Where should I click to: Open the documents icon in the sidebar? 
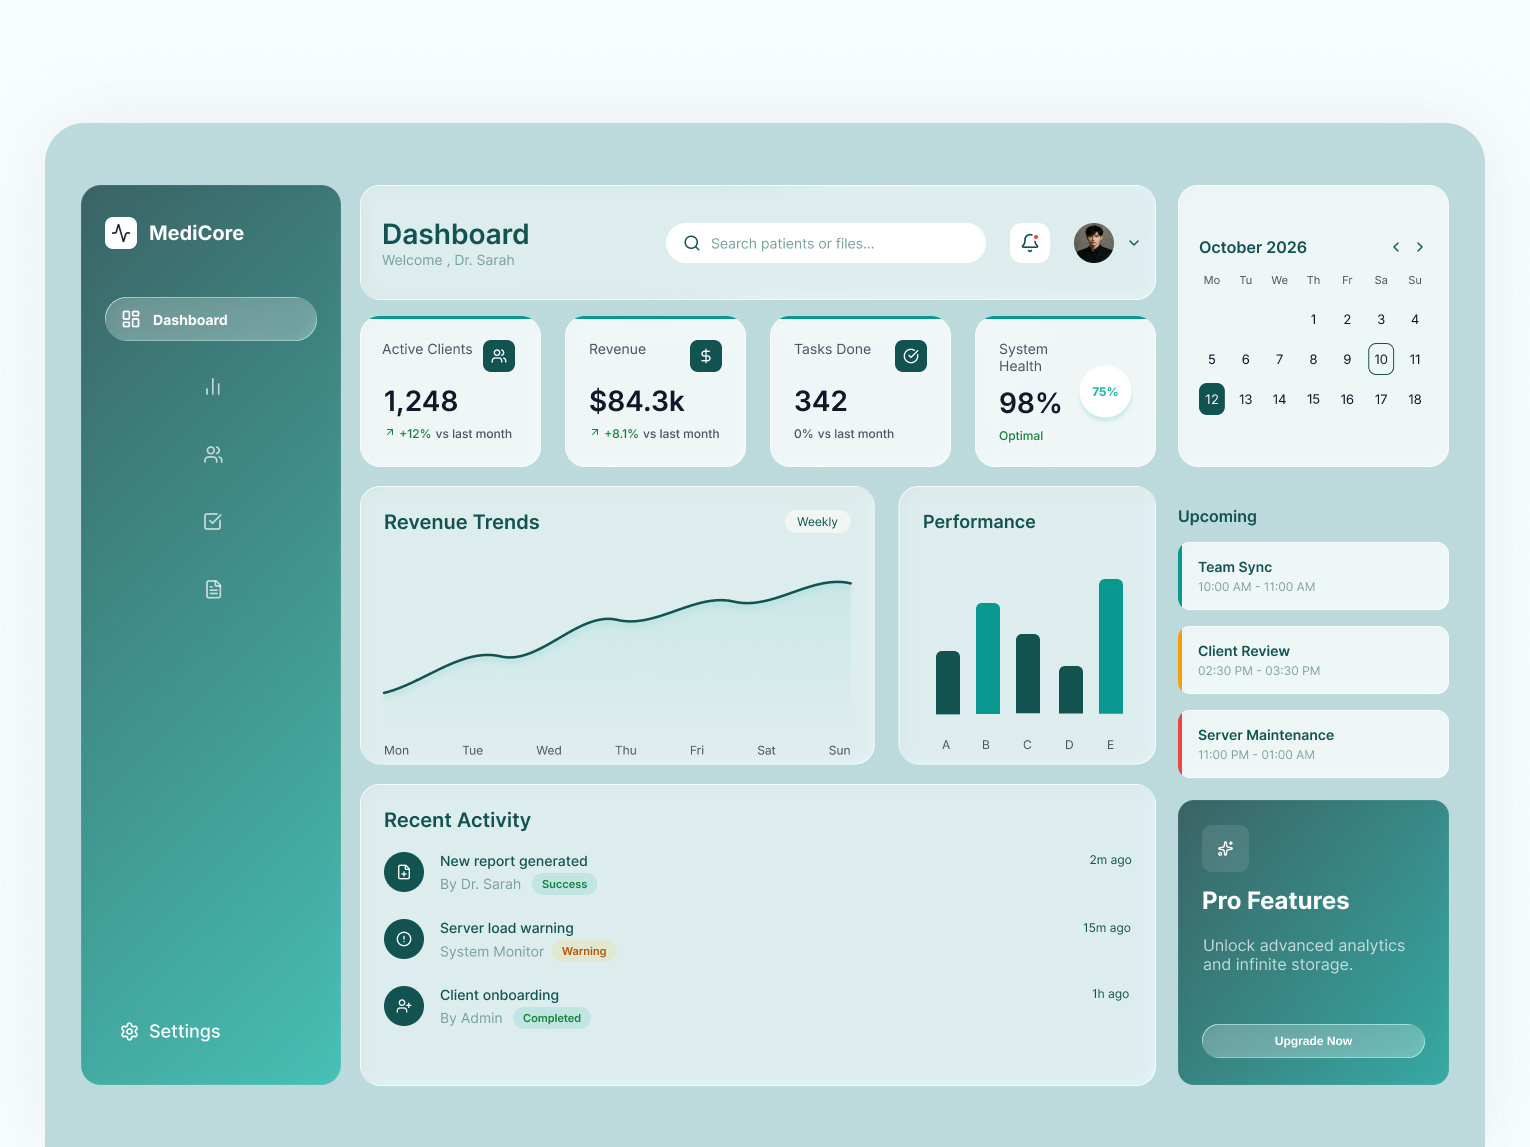(212, 589)
